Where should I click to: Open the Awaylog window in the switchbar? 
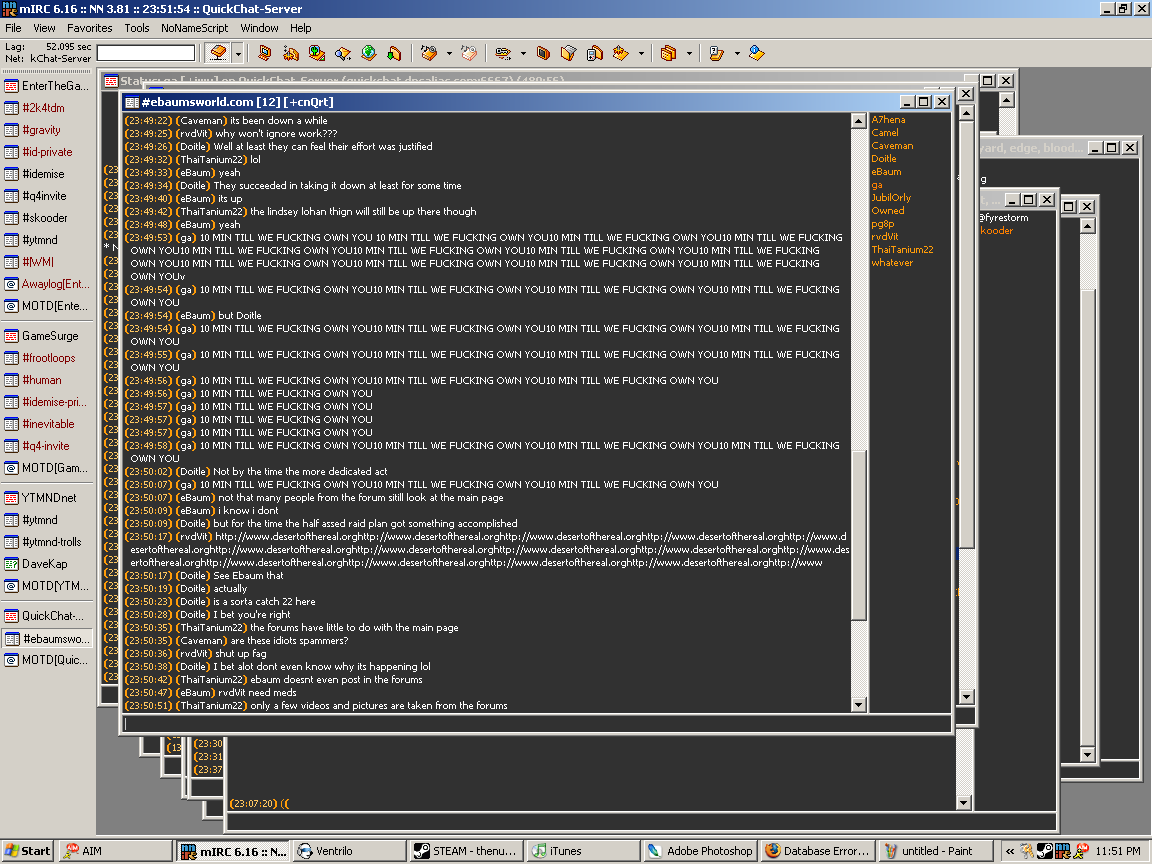point(54,284)
